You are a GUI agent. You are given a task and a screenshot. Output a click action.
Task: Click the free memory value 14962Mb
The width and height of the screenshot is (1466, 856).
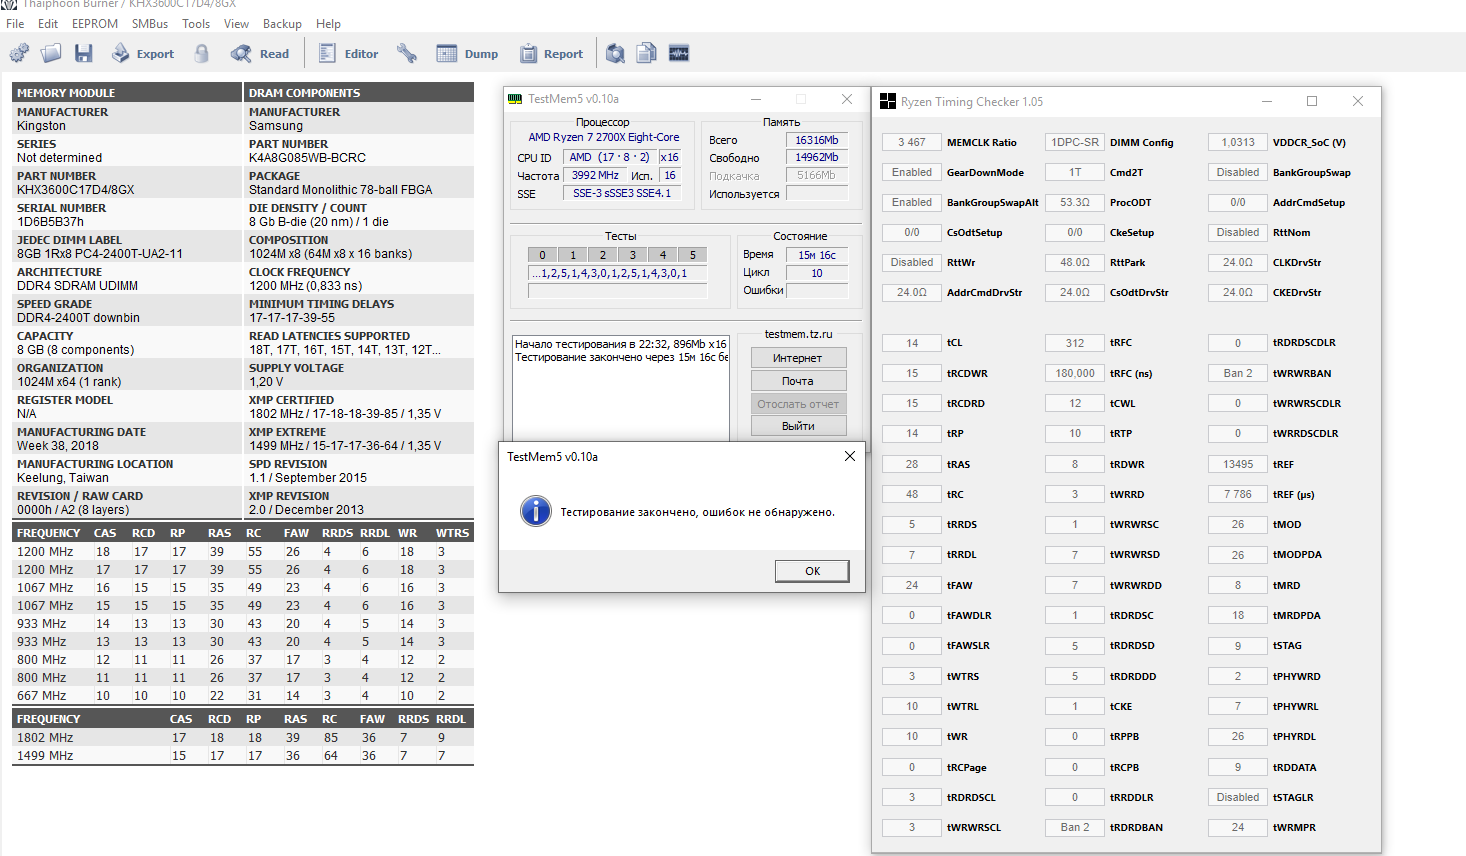click(817, 157)
